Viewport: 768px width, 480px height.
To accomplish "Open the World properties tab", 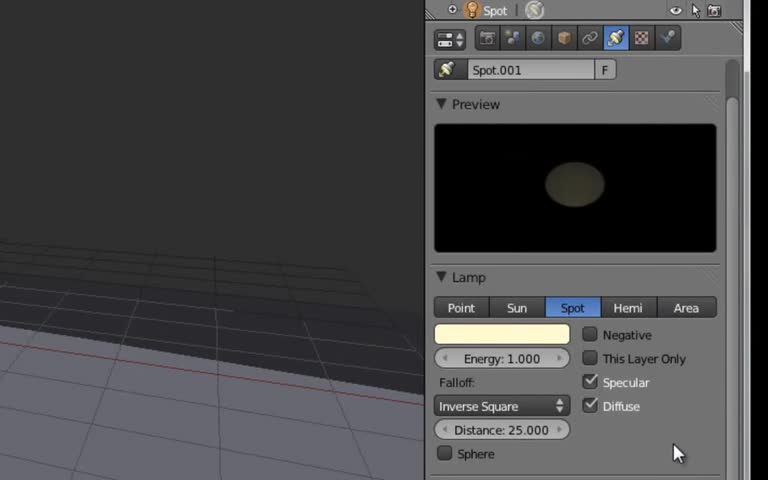I will click(538, 38).
